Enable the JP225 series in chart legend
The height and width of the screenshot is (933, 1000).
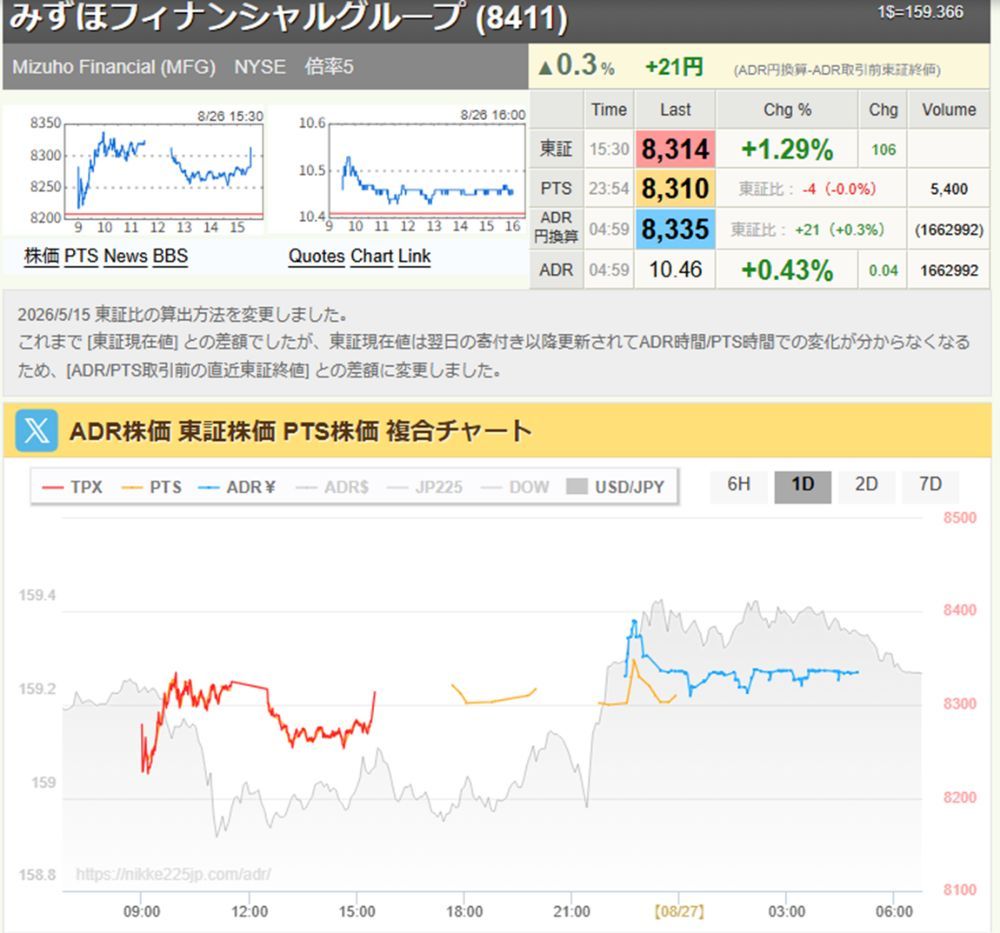425,487
